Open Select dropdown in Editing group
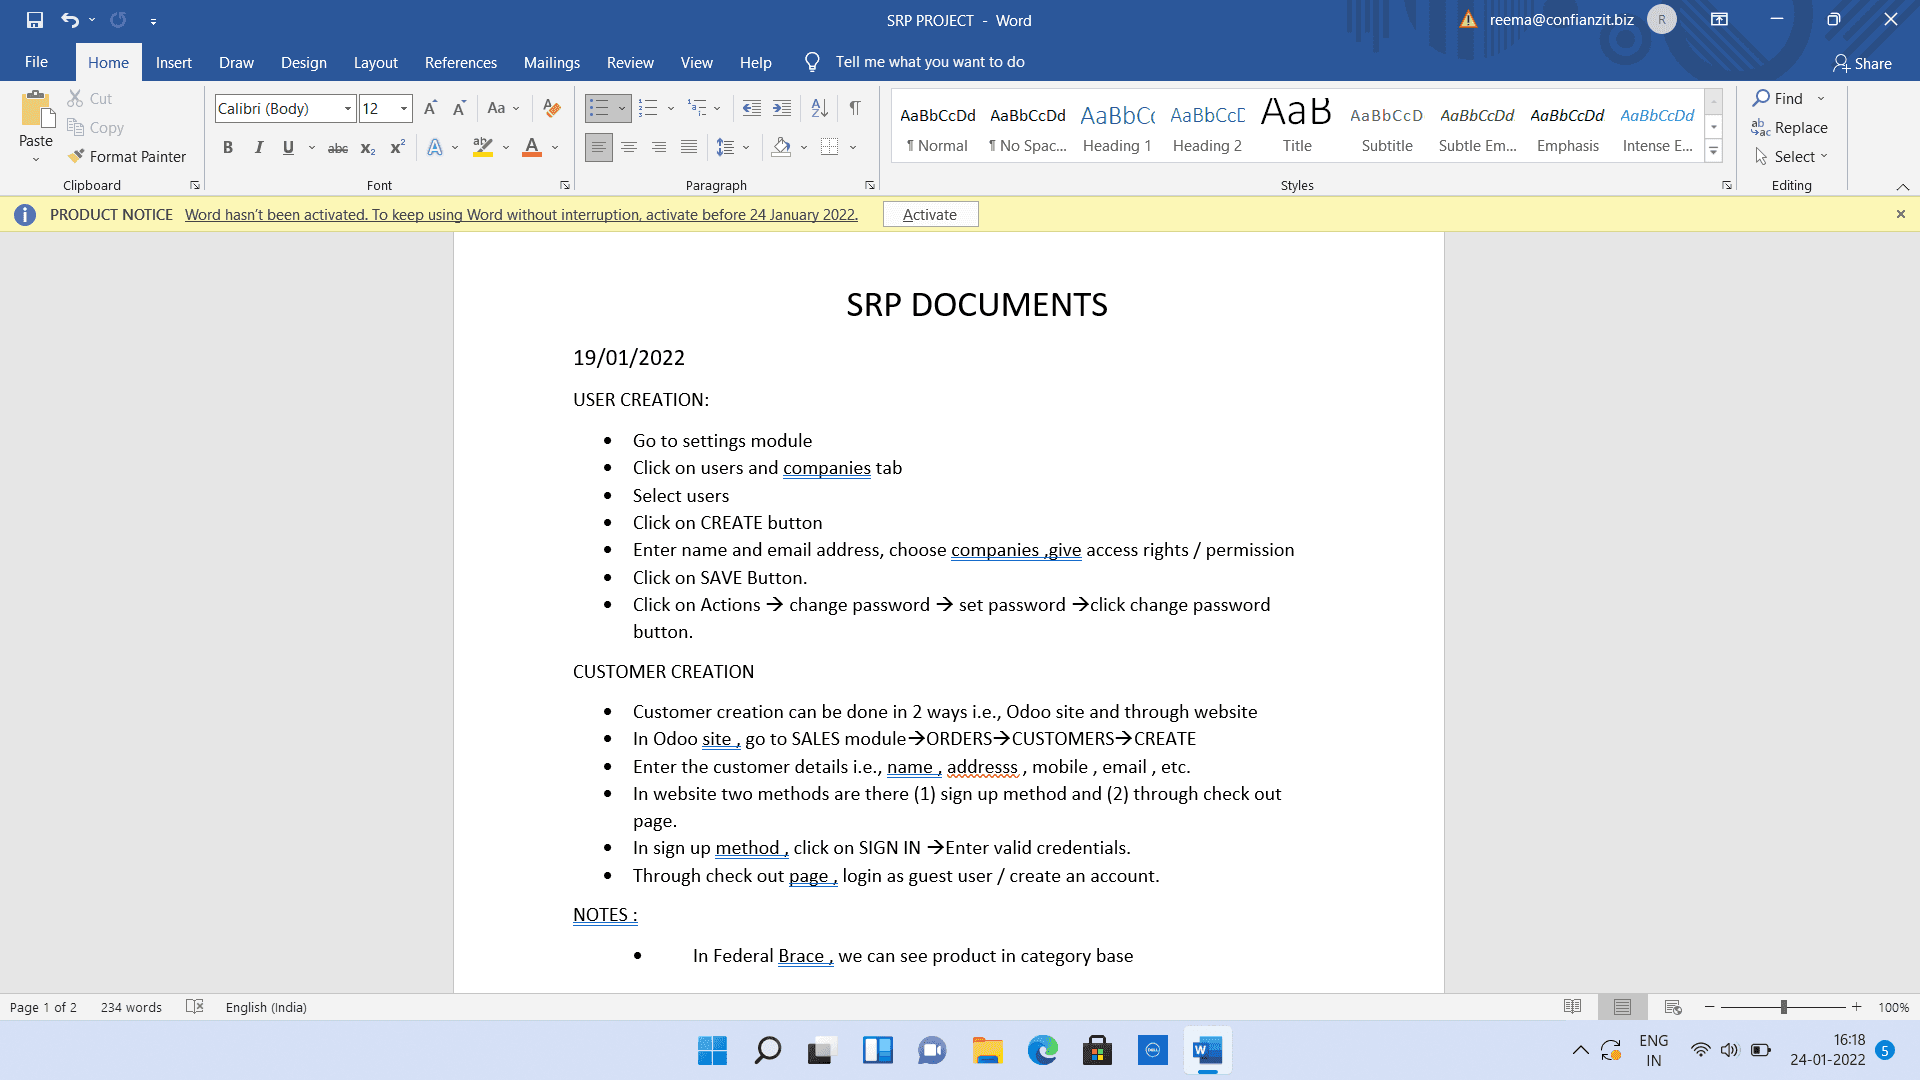Image resolution: width=1920 pixels, height=1080 pixels. 1790,157
